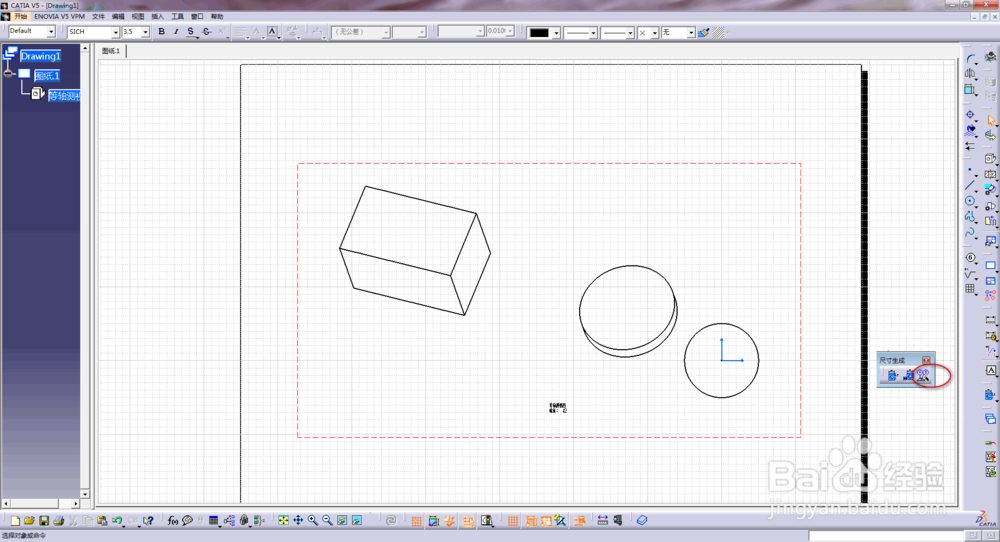Open the 无 layer dropdown
The image size is (1000, 542).
[691, 33]
